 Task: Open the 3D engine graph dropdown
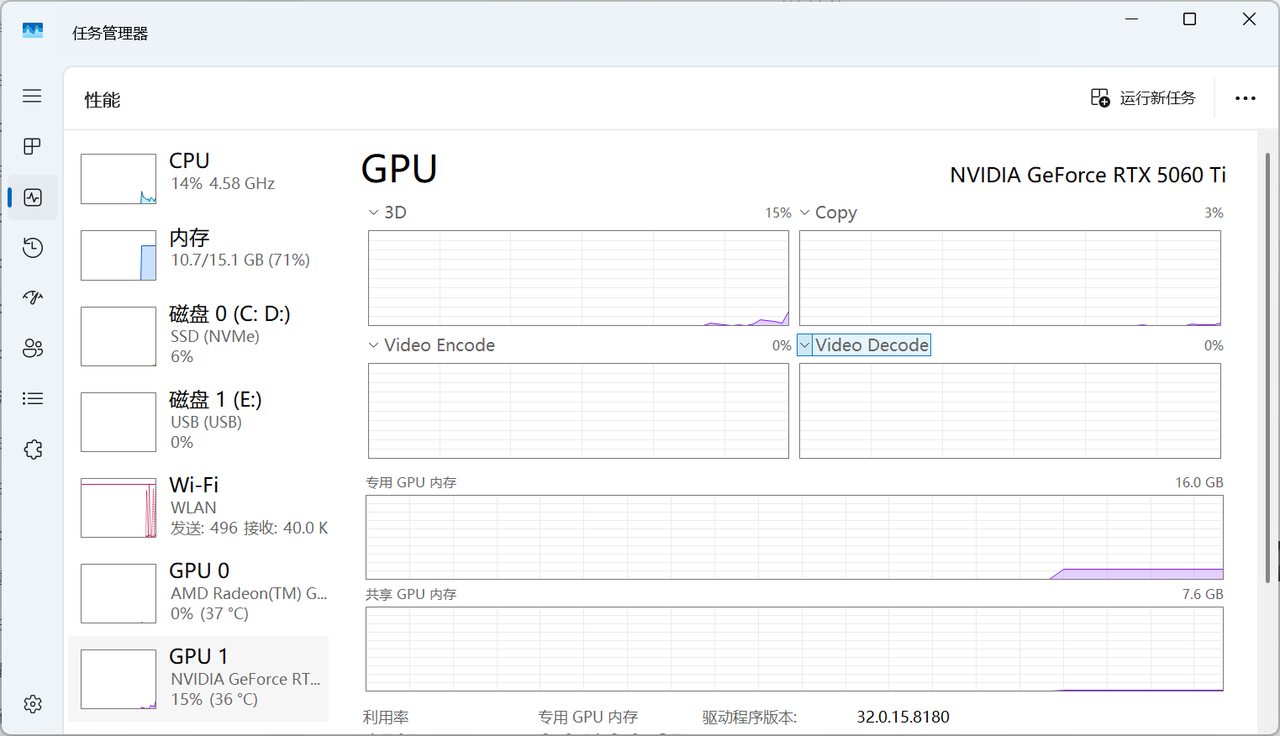point(374,213)
